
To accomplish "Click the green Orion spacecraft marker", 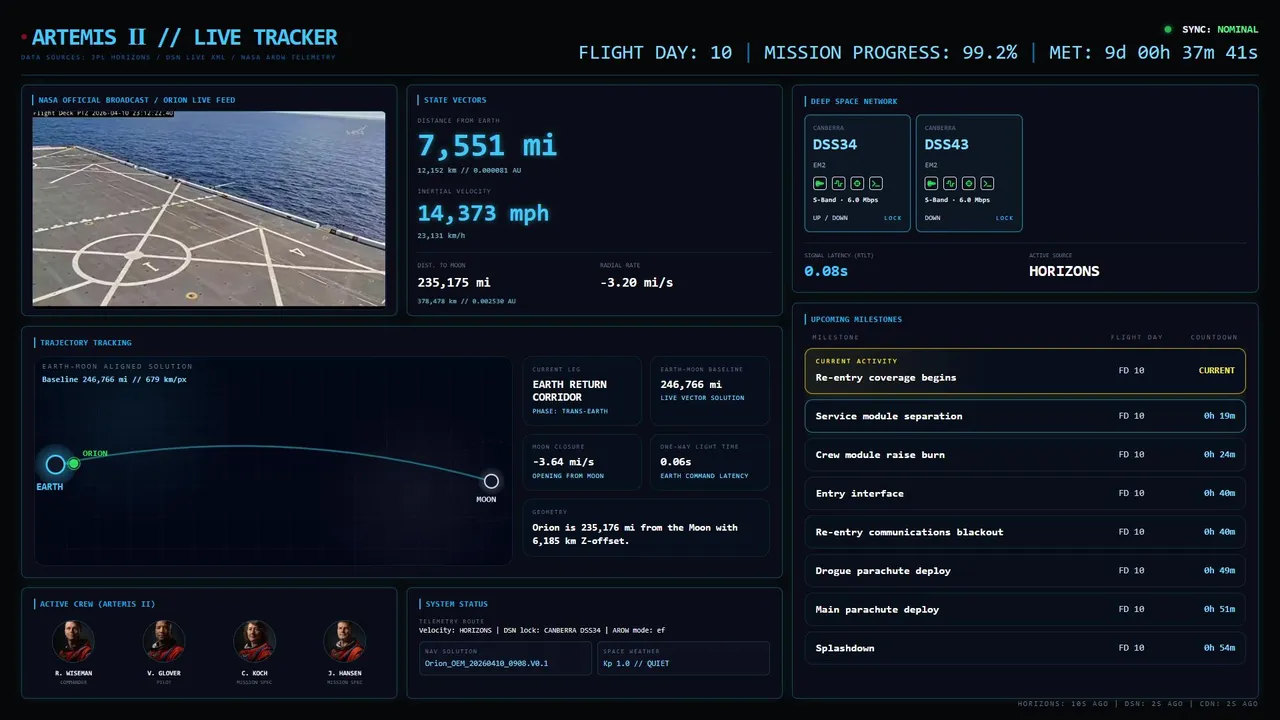I will [74, 464].
